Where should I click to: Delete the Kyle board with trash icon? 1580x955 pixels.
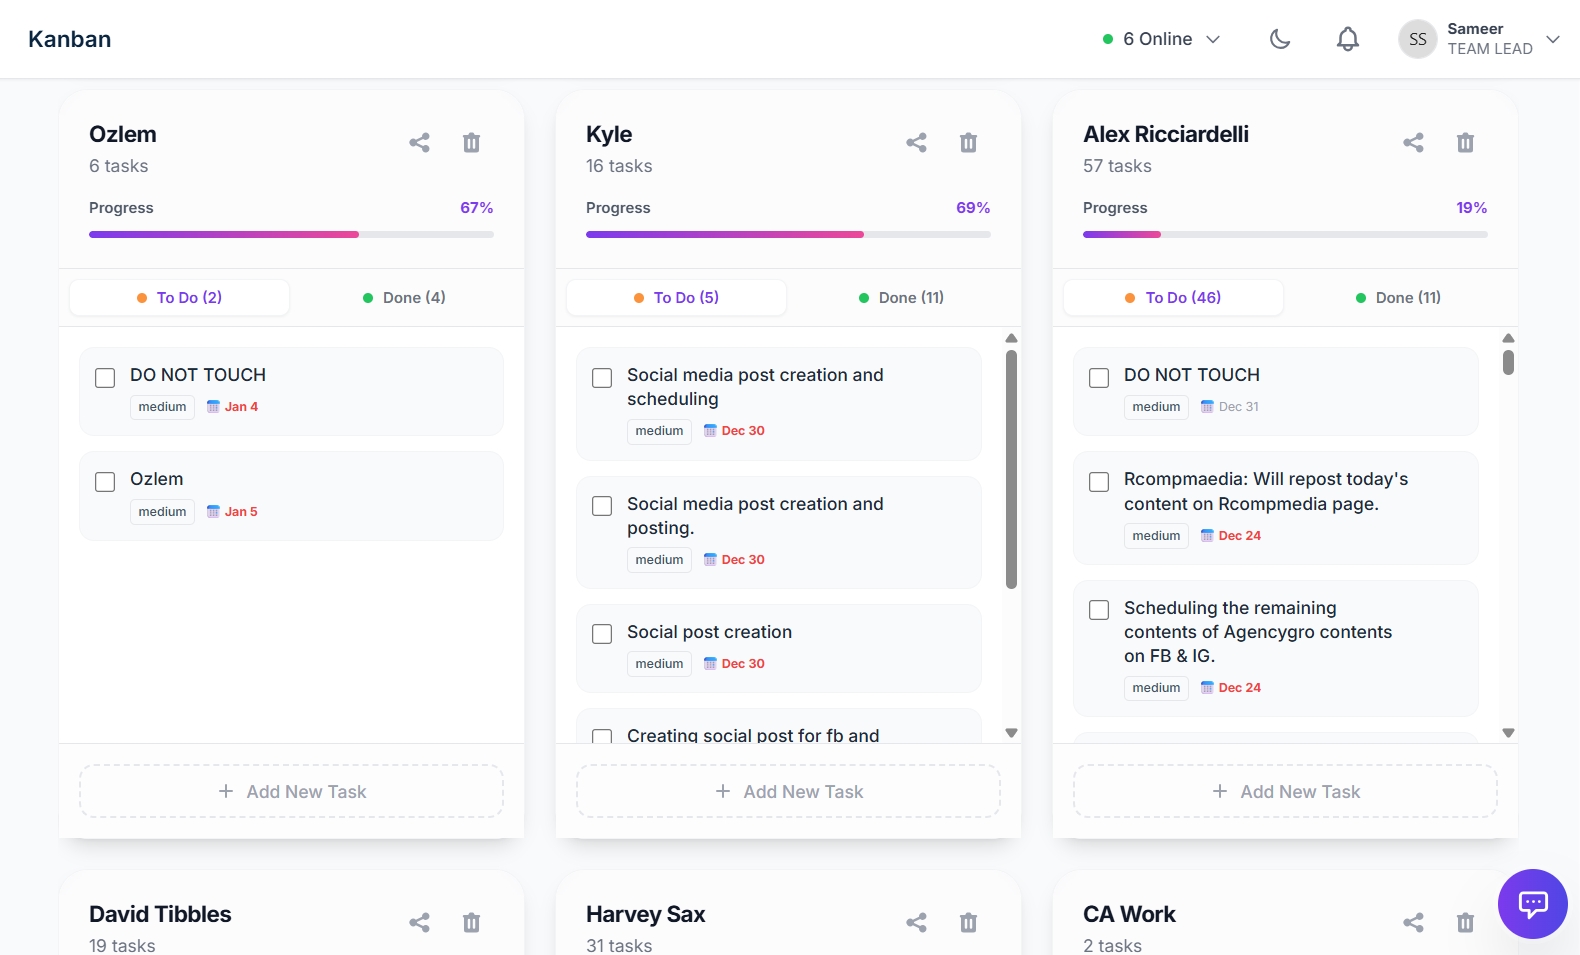968,143
